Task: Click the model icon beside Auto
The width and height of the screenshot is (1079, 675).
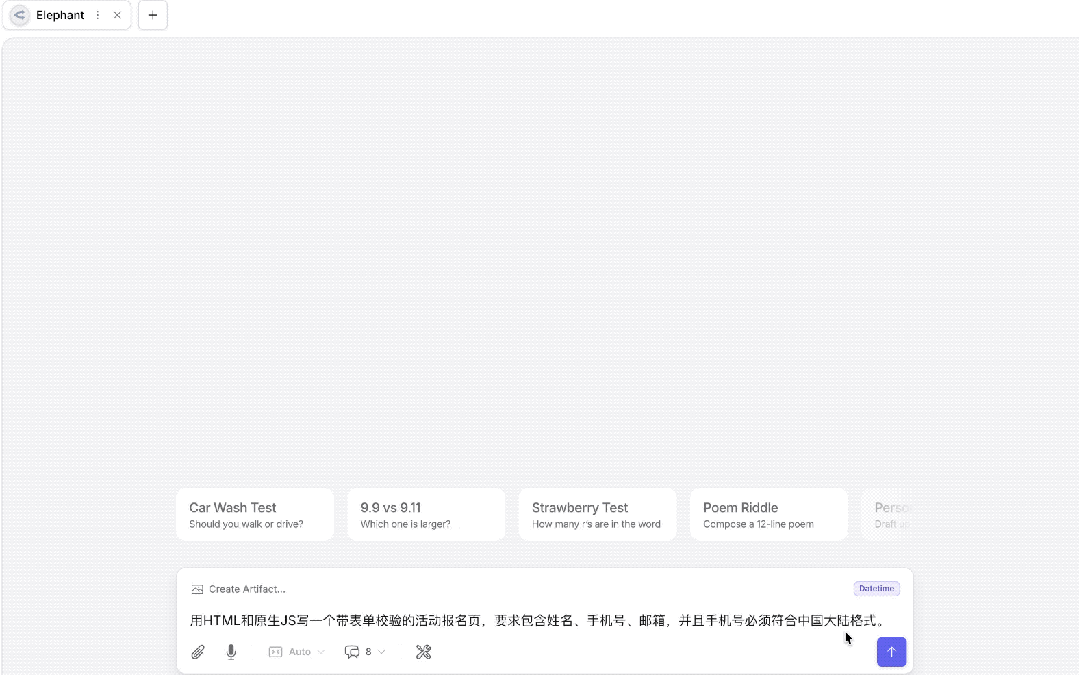Action: point(274,651)
